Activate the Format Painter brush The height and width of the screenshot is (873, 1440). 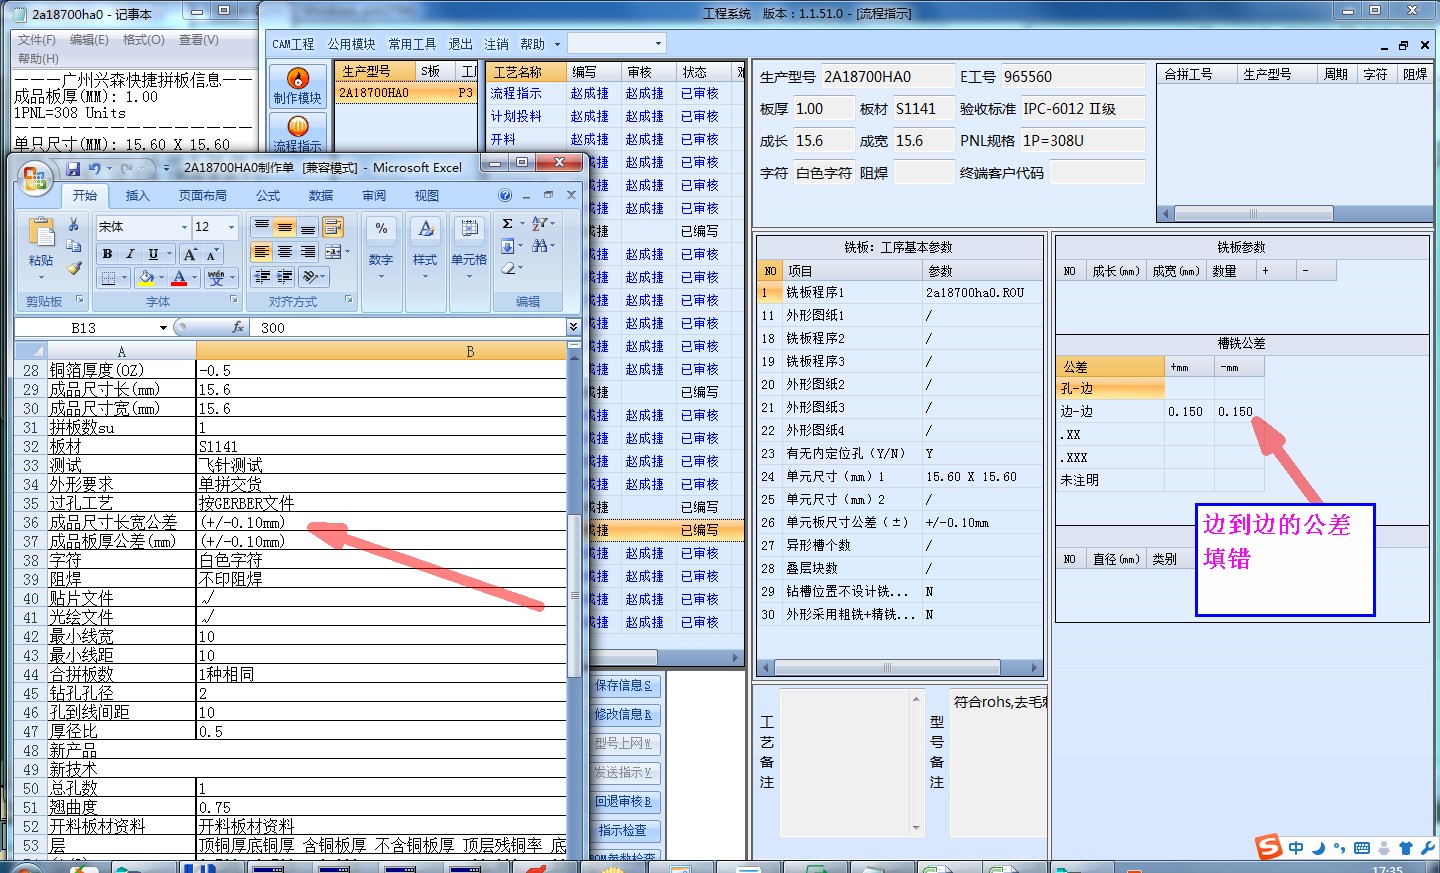pos(74,268)
